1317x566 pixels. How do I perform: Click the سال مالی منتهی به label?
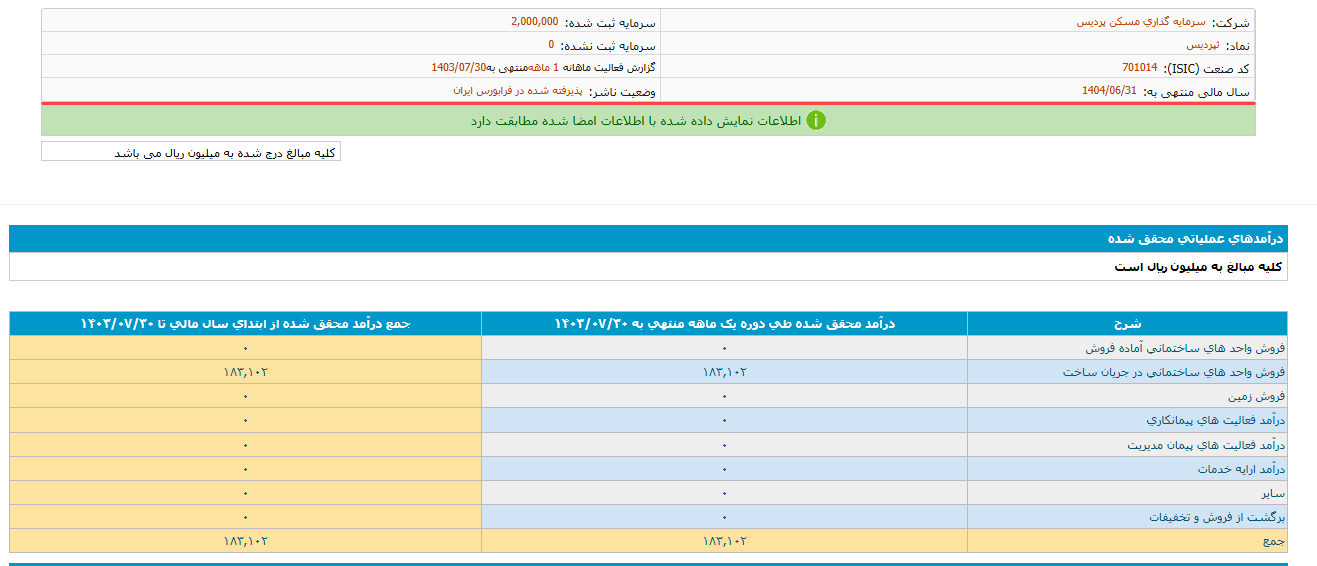[1197, 91]
